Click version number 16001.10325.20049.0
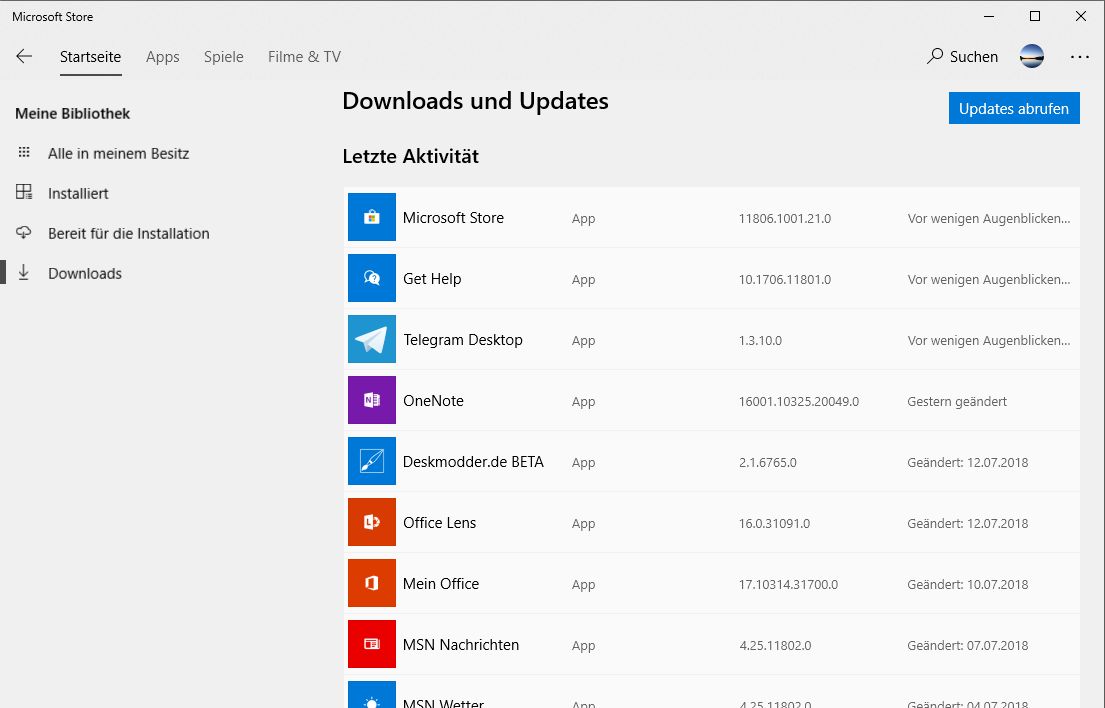Screen dimensions: 1105x708 pyautogui.click(x=799, y=402)
